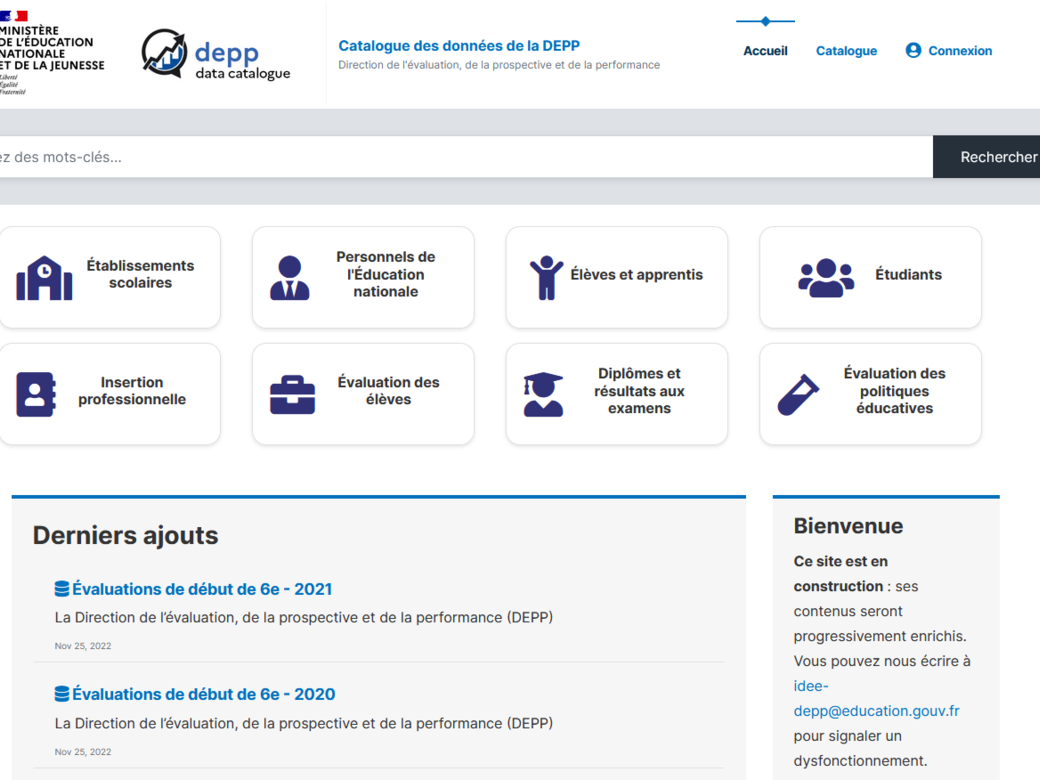Click the header subtitle Direction de l'évaluation text
Viewport: 1040px width, 780px height.
[x=499, y=65]
